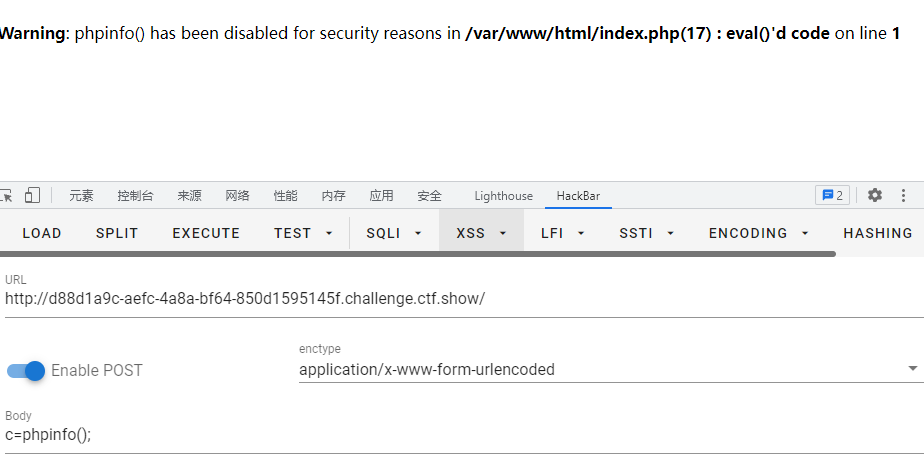Screen dimensions: 924x457
Task: Click into the Body input field
Action: click(x=460, y=435)
